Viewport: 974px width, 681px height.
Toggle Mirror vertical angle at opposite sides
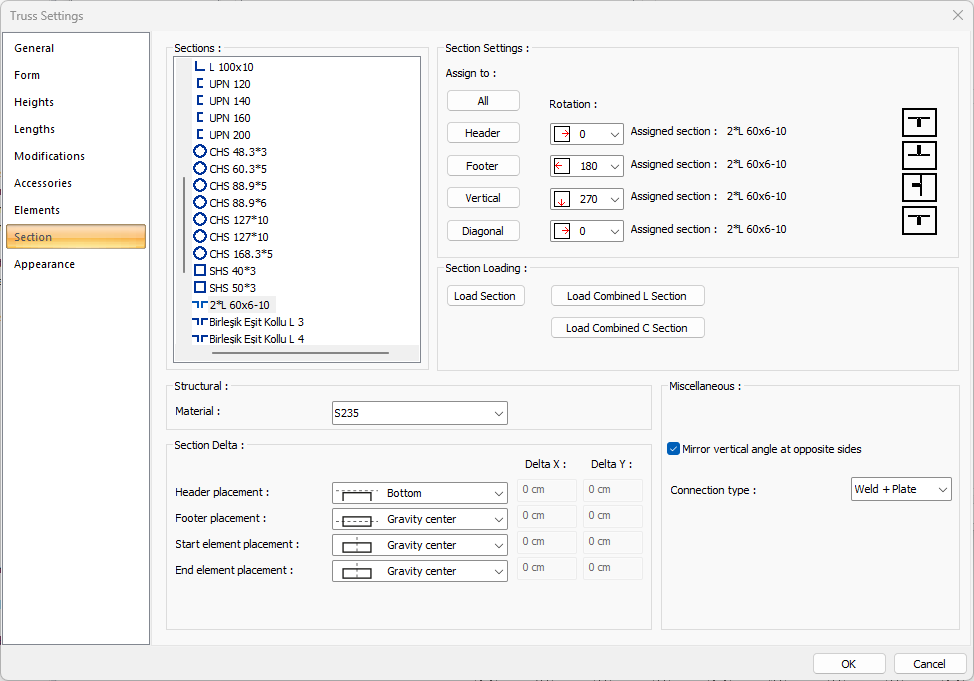click(674, 449)
